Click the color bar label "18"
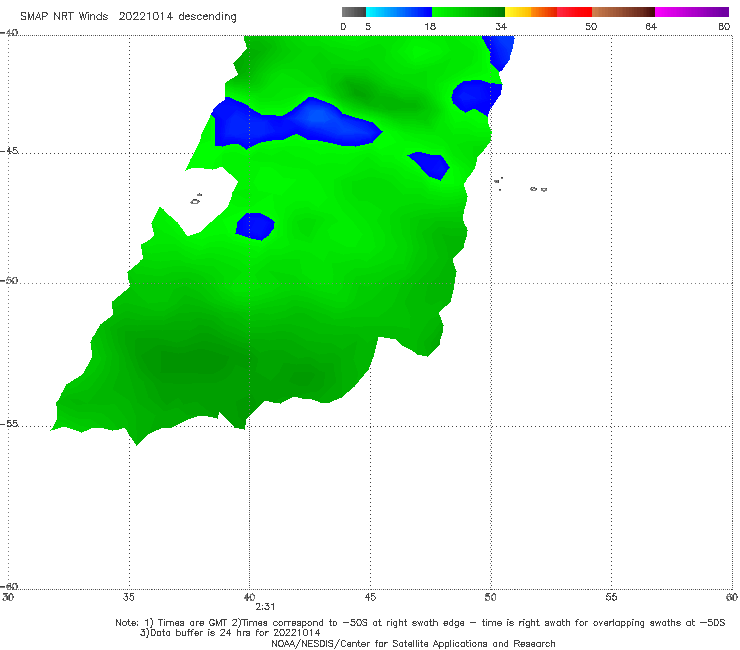 (430, 26)
